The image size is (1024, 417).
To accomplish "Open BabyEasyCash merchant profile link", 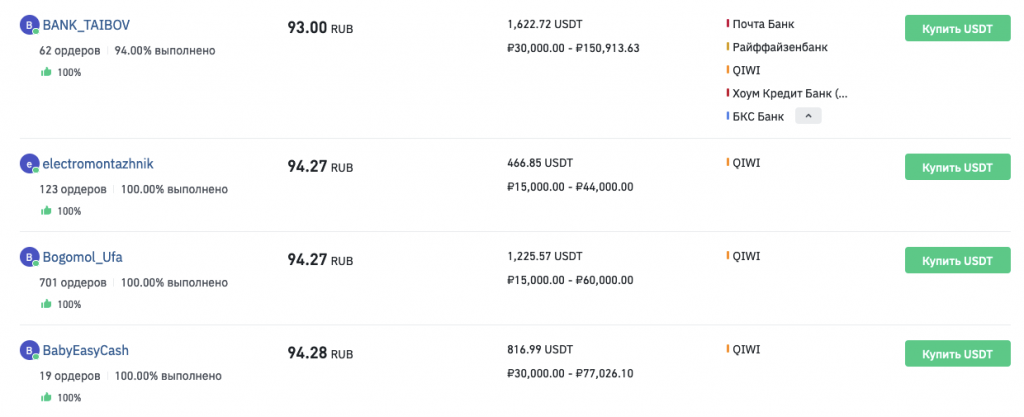I will tap(85, 350).
